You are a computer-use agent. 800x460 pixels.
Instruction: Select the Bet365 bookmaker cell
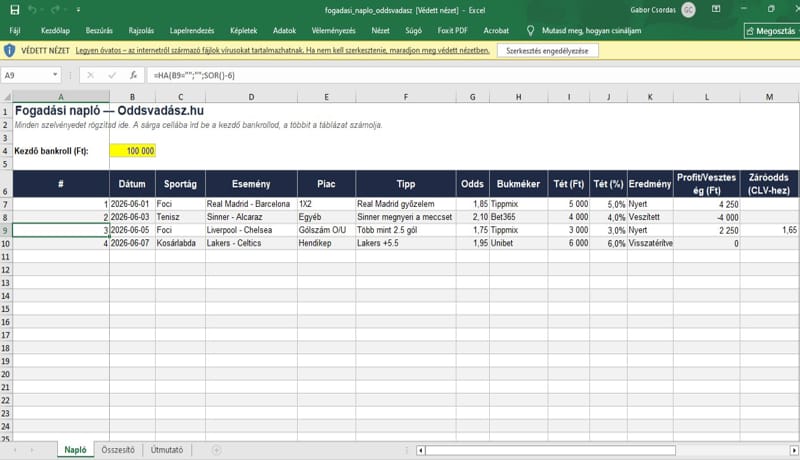click(x=518, y=217)
